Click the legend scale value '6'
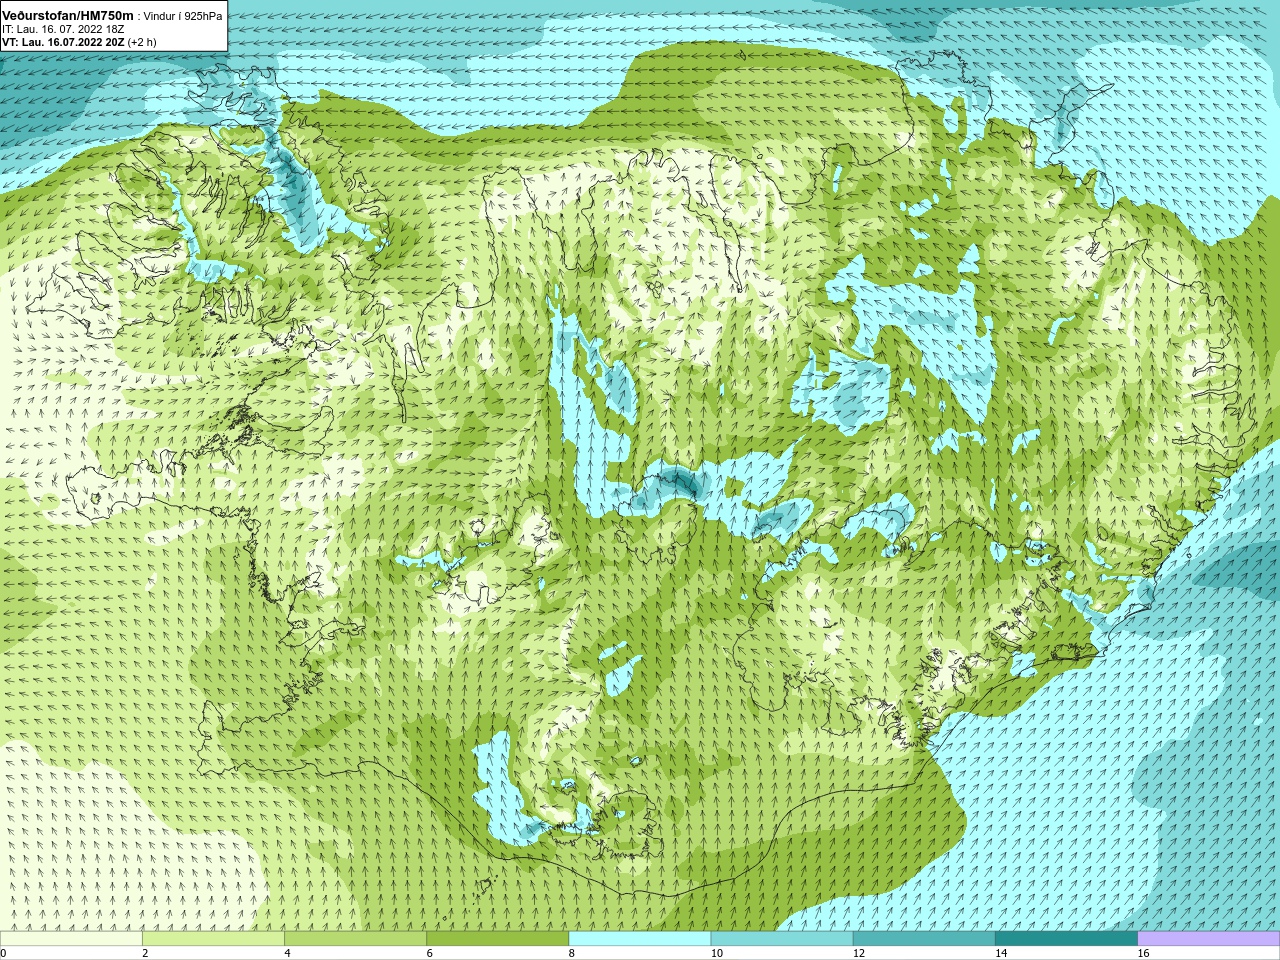The width and height of the screenshot is (1280, 960). pos(430,953)
